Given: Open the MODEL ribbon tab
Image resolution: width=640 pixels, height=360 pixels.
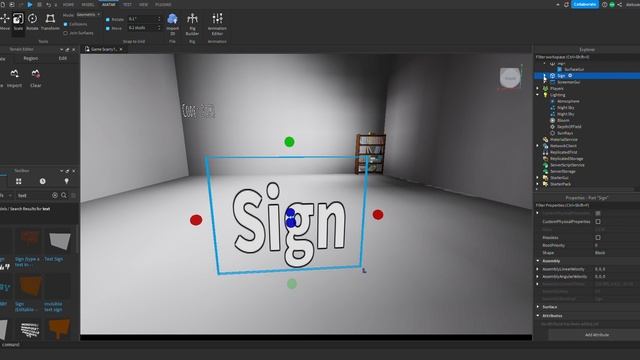Looking at the screenshot, I should [88, 4].
